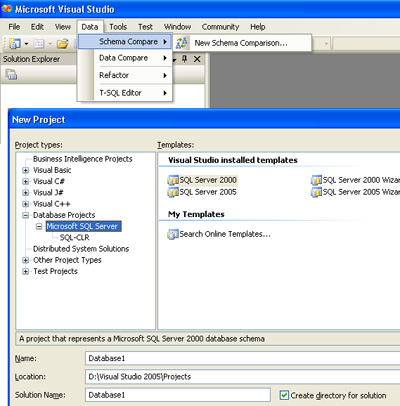Select Distributed System Solutions tree item
This screenshot has height=406, width=400.
pos(81,249)
